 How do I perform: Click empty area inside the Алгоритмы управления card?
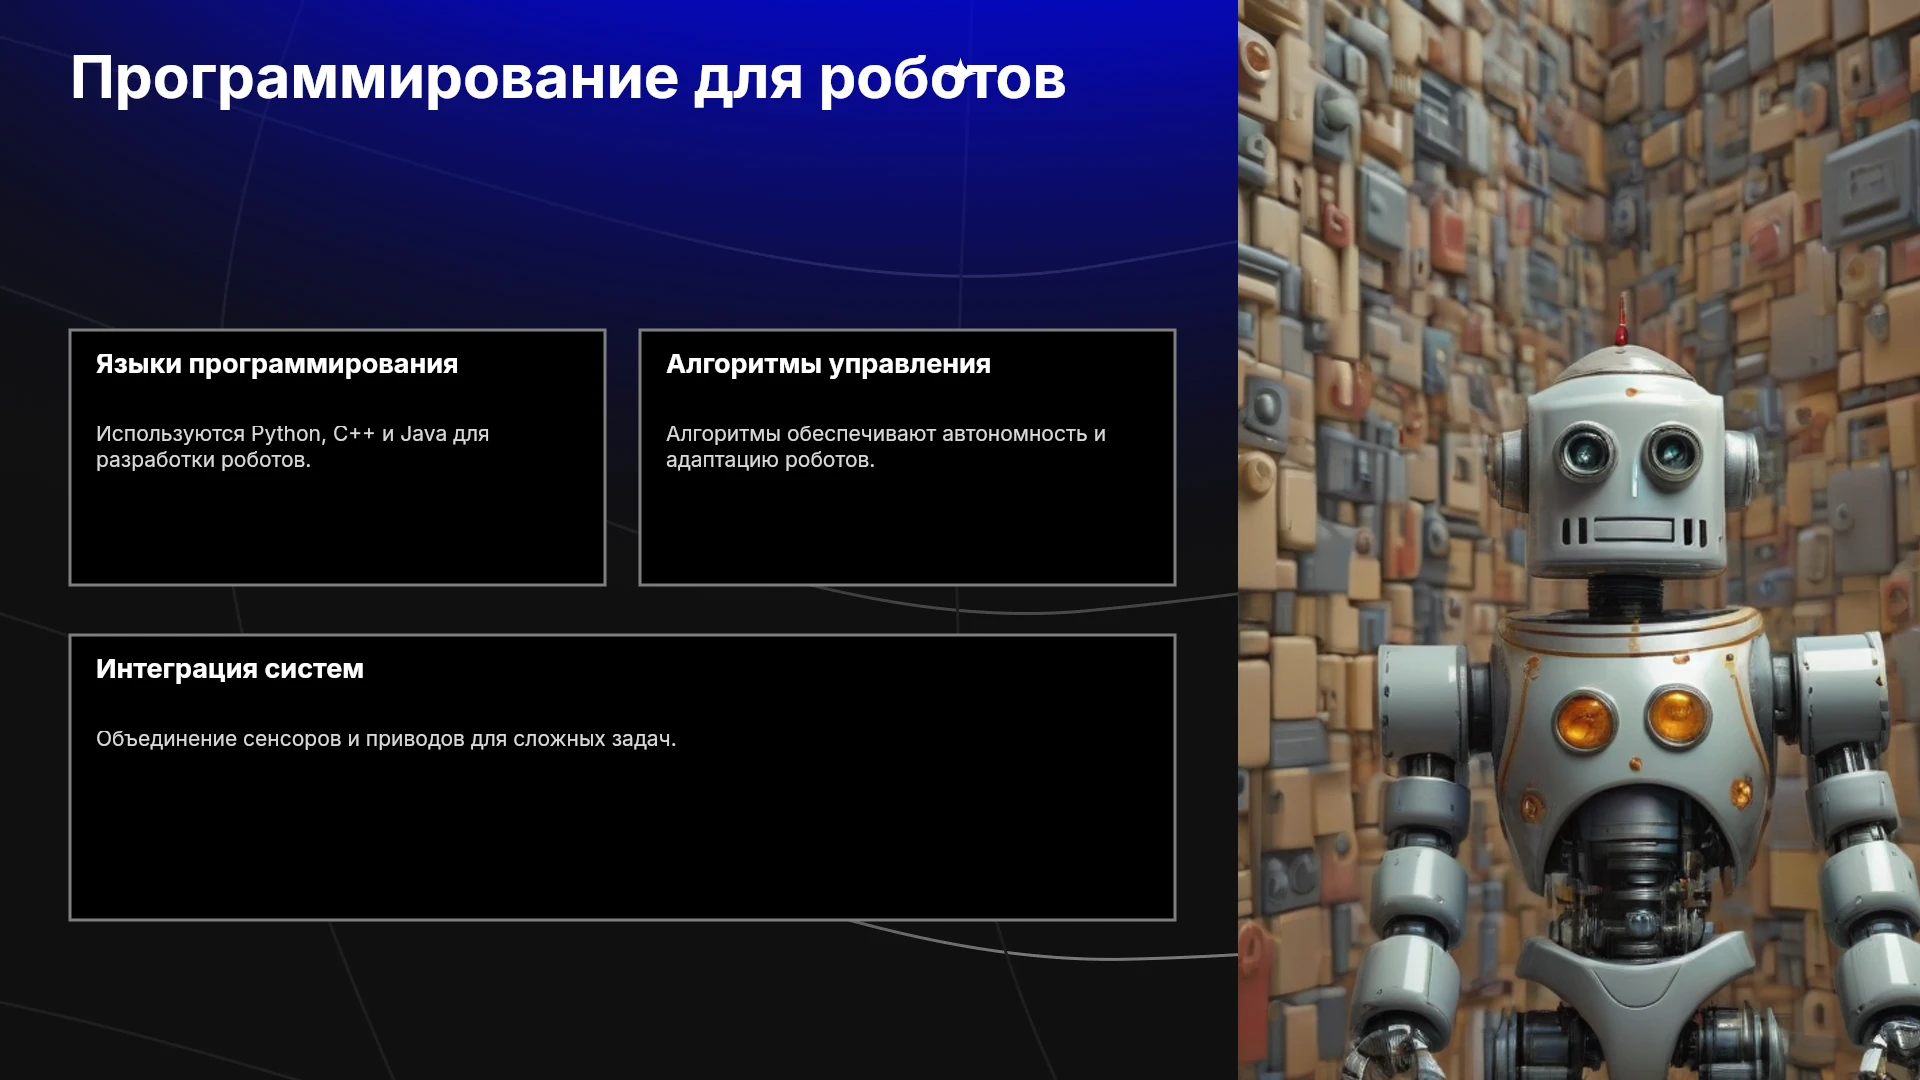click(x=907, y=530)
